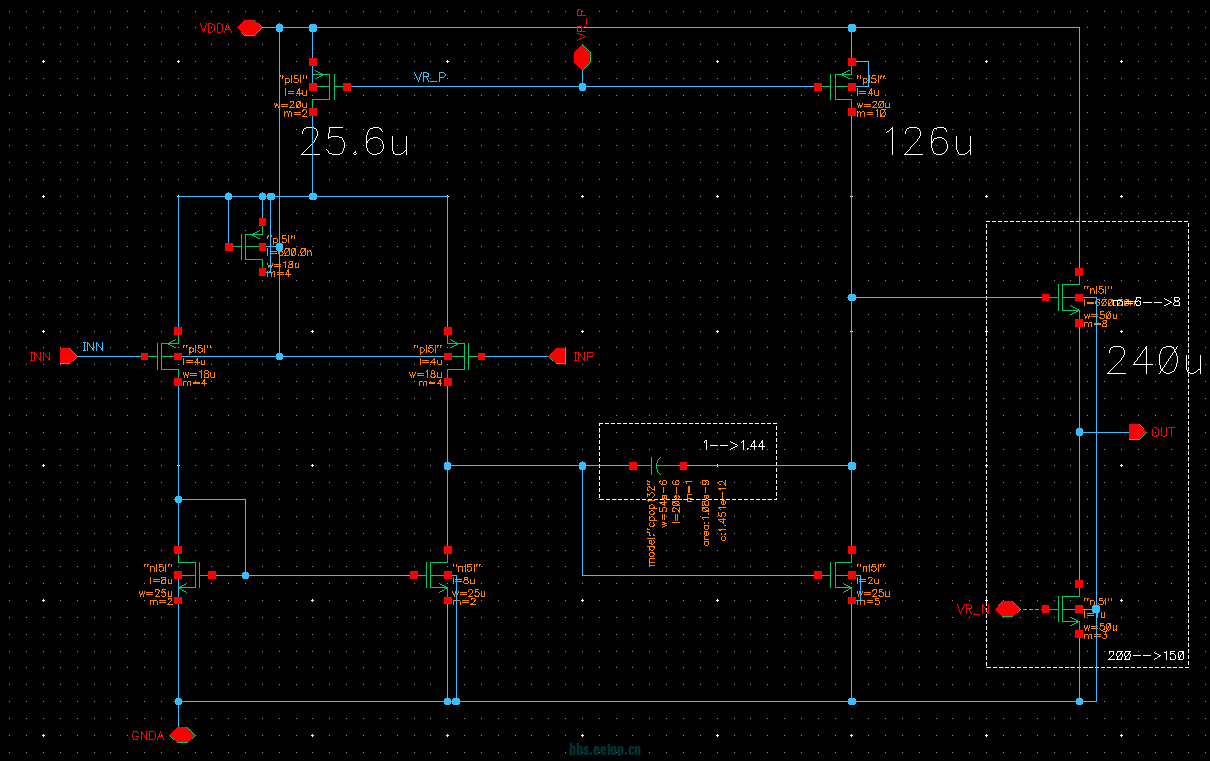Click the 25.6u current annotation

354,144
